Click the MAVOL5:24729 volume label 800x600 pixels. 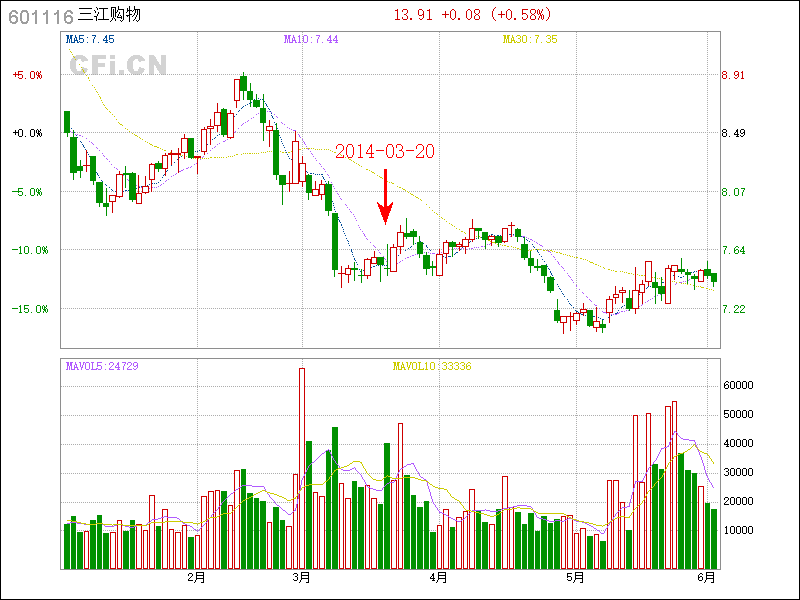(102, 366)
